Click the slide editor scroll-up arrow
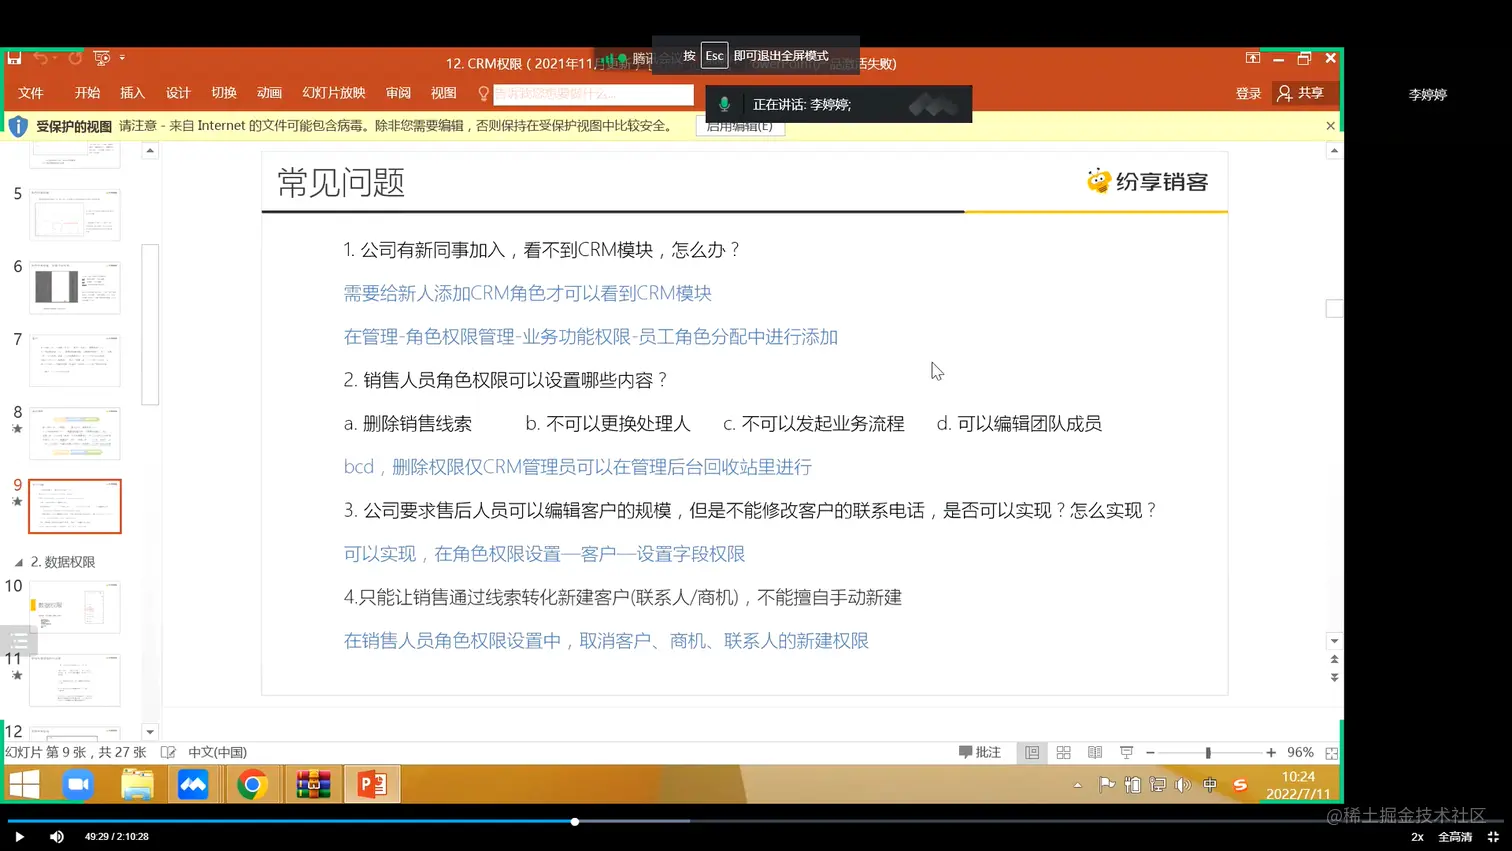1512x851 pixels. click(1334, 151)
